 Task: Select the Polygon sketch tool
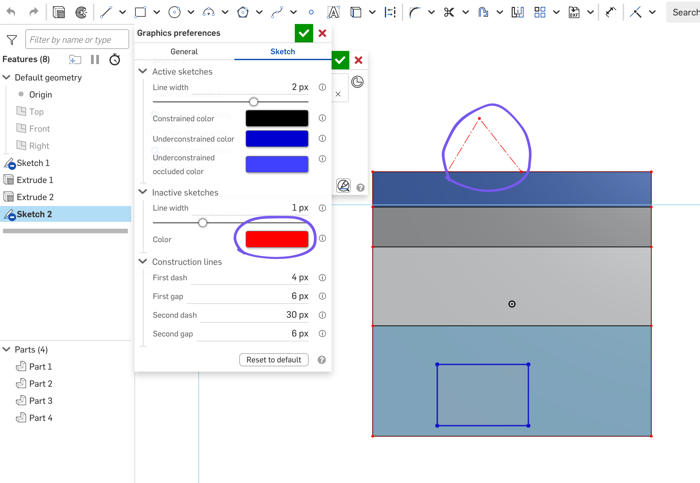pos(243,12)
